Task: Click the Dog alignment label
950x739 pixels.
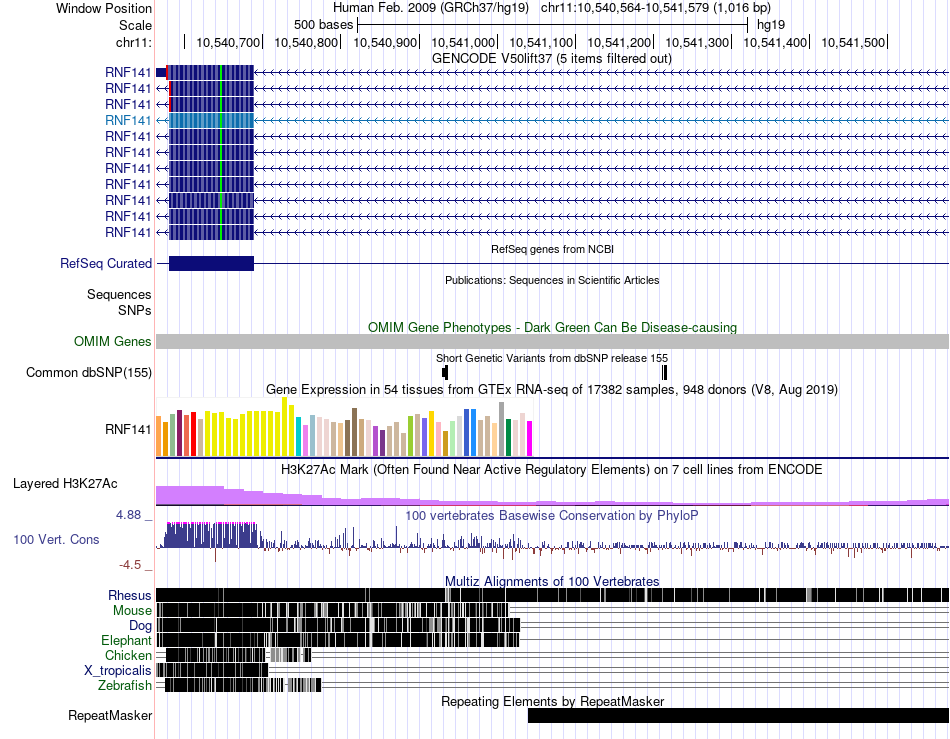Action: (x=141, y=626)
